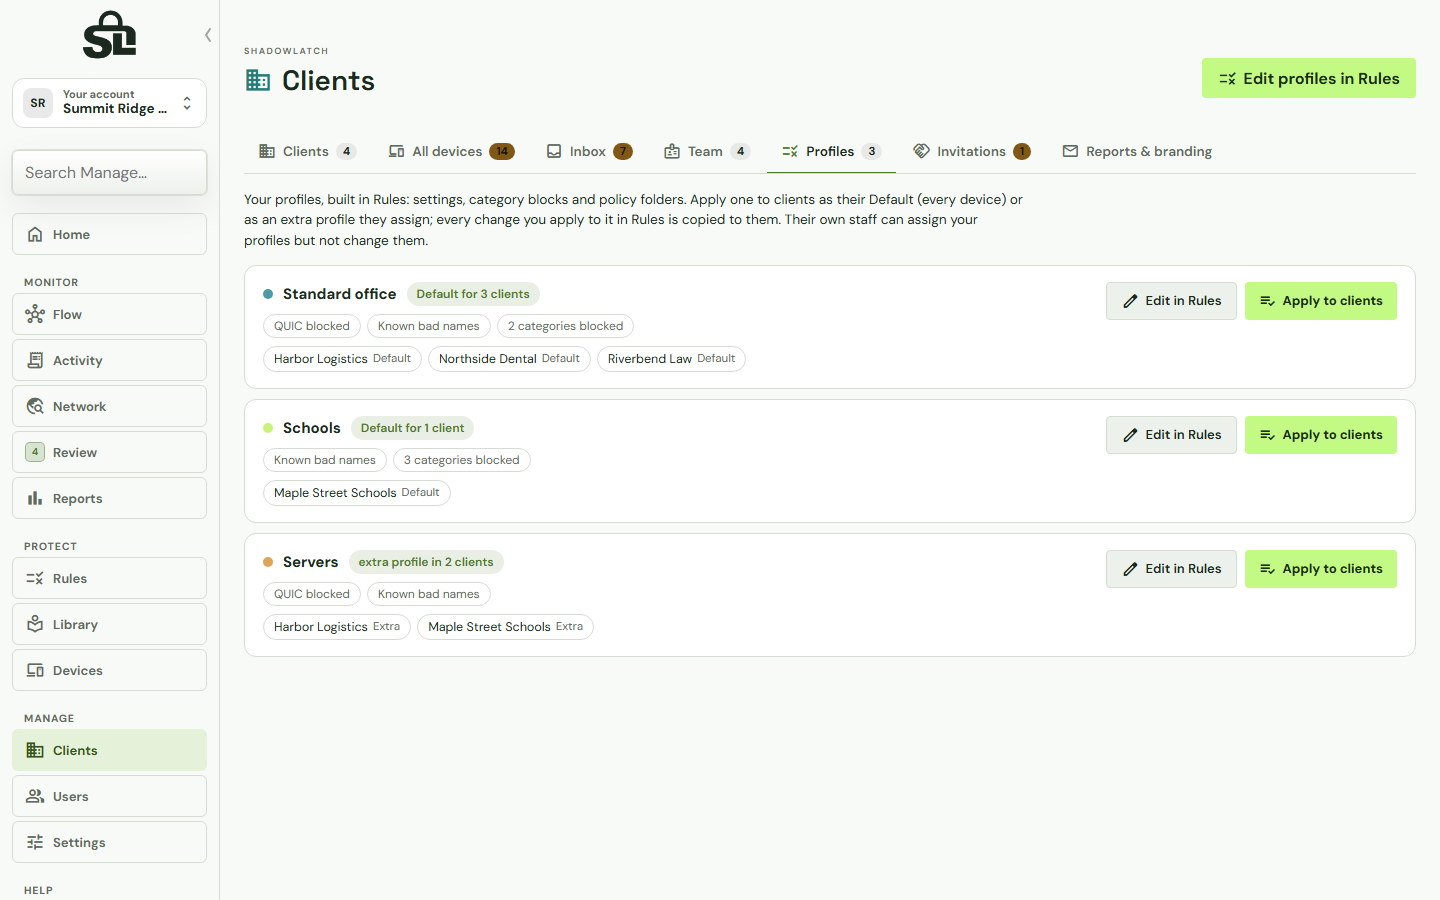Click the 2 categories blocked tag

[x=565, y=326]
